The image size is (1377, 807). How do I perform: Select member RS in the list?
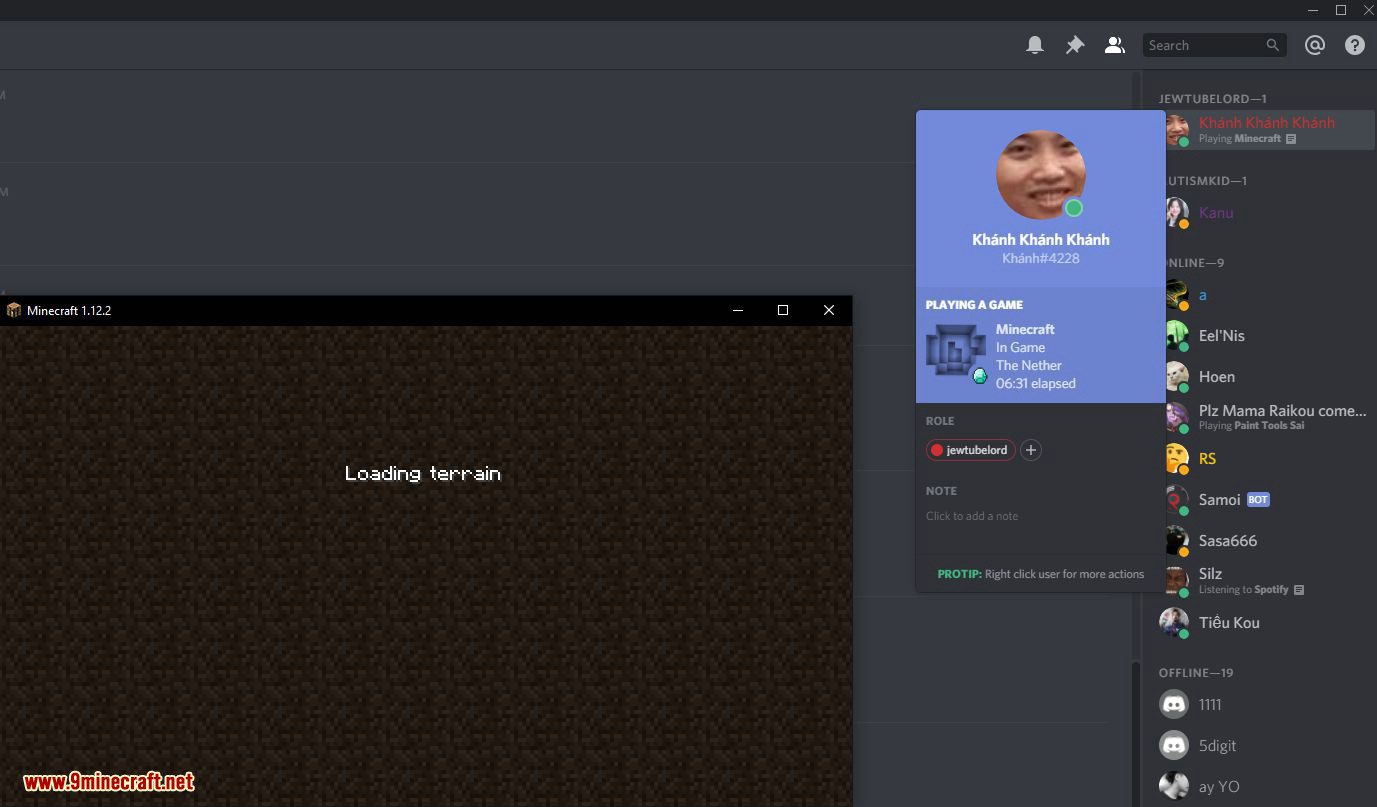click(1265, 459)
